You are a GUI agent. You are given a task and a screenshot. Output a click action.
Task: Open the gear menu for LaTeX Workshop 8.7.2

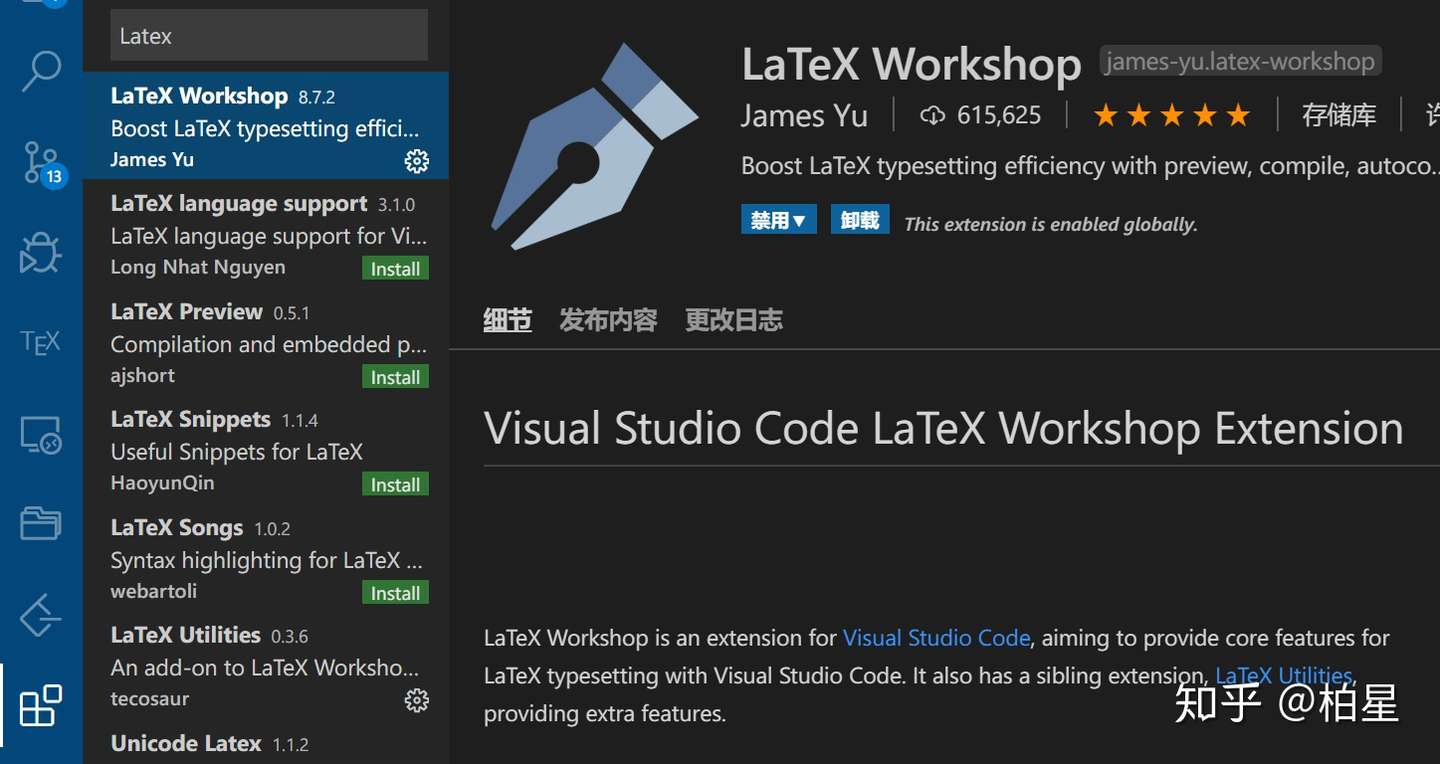point(417,161)
